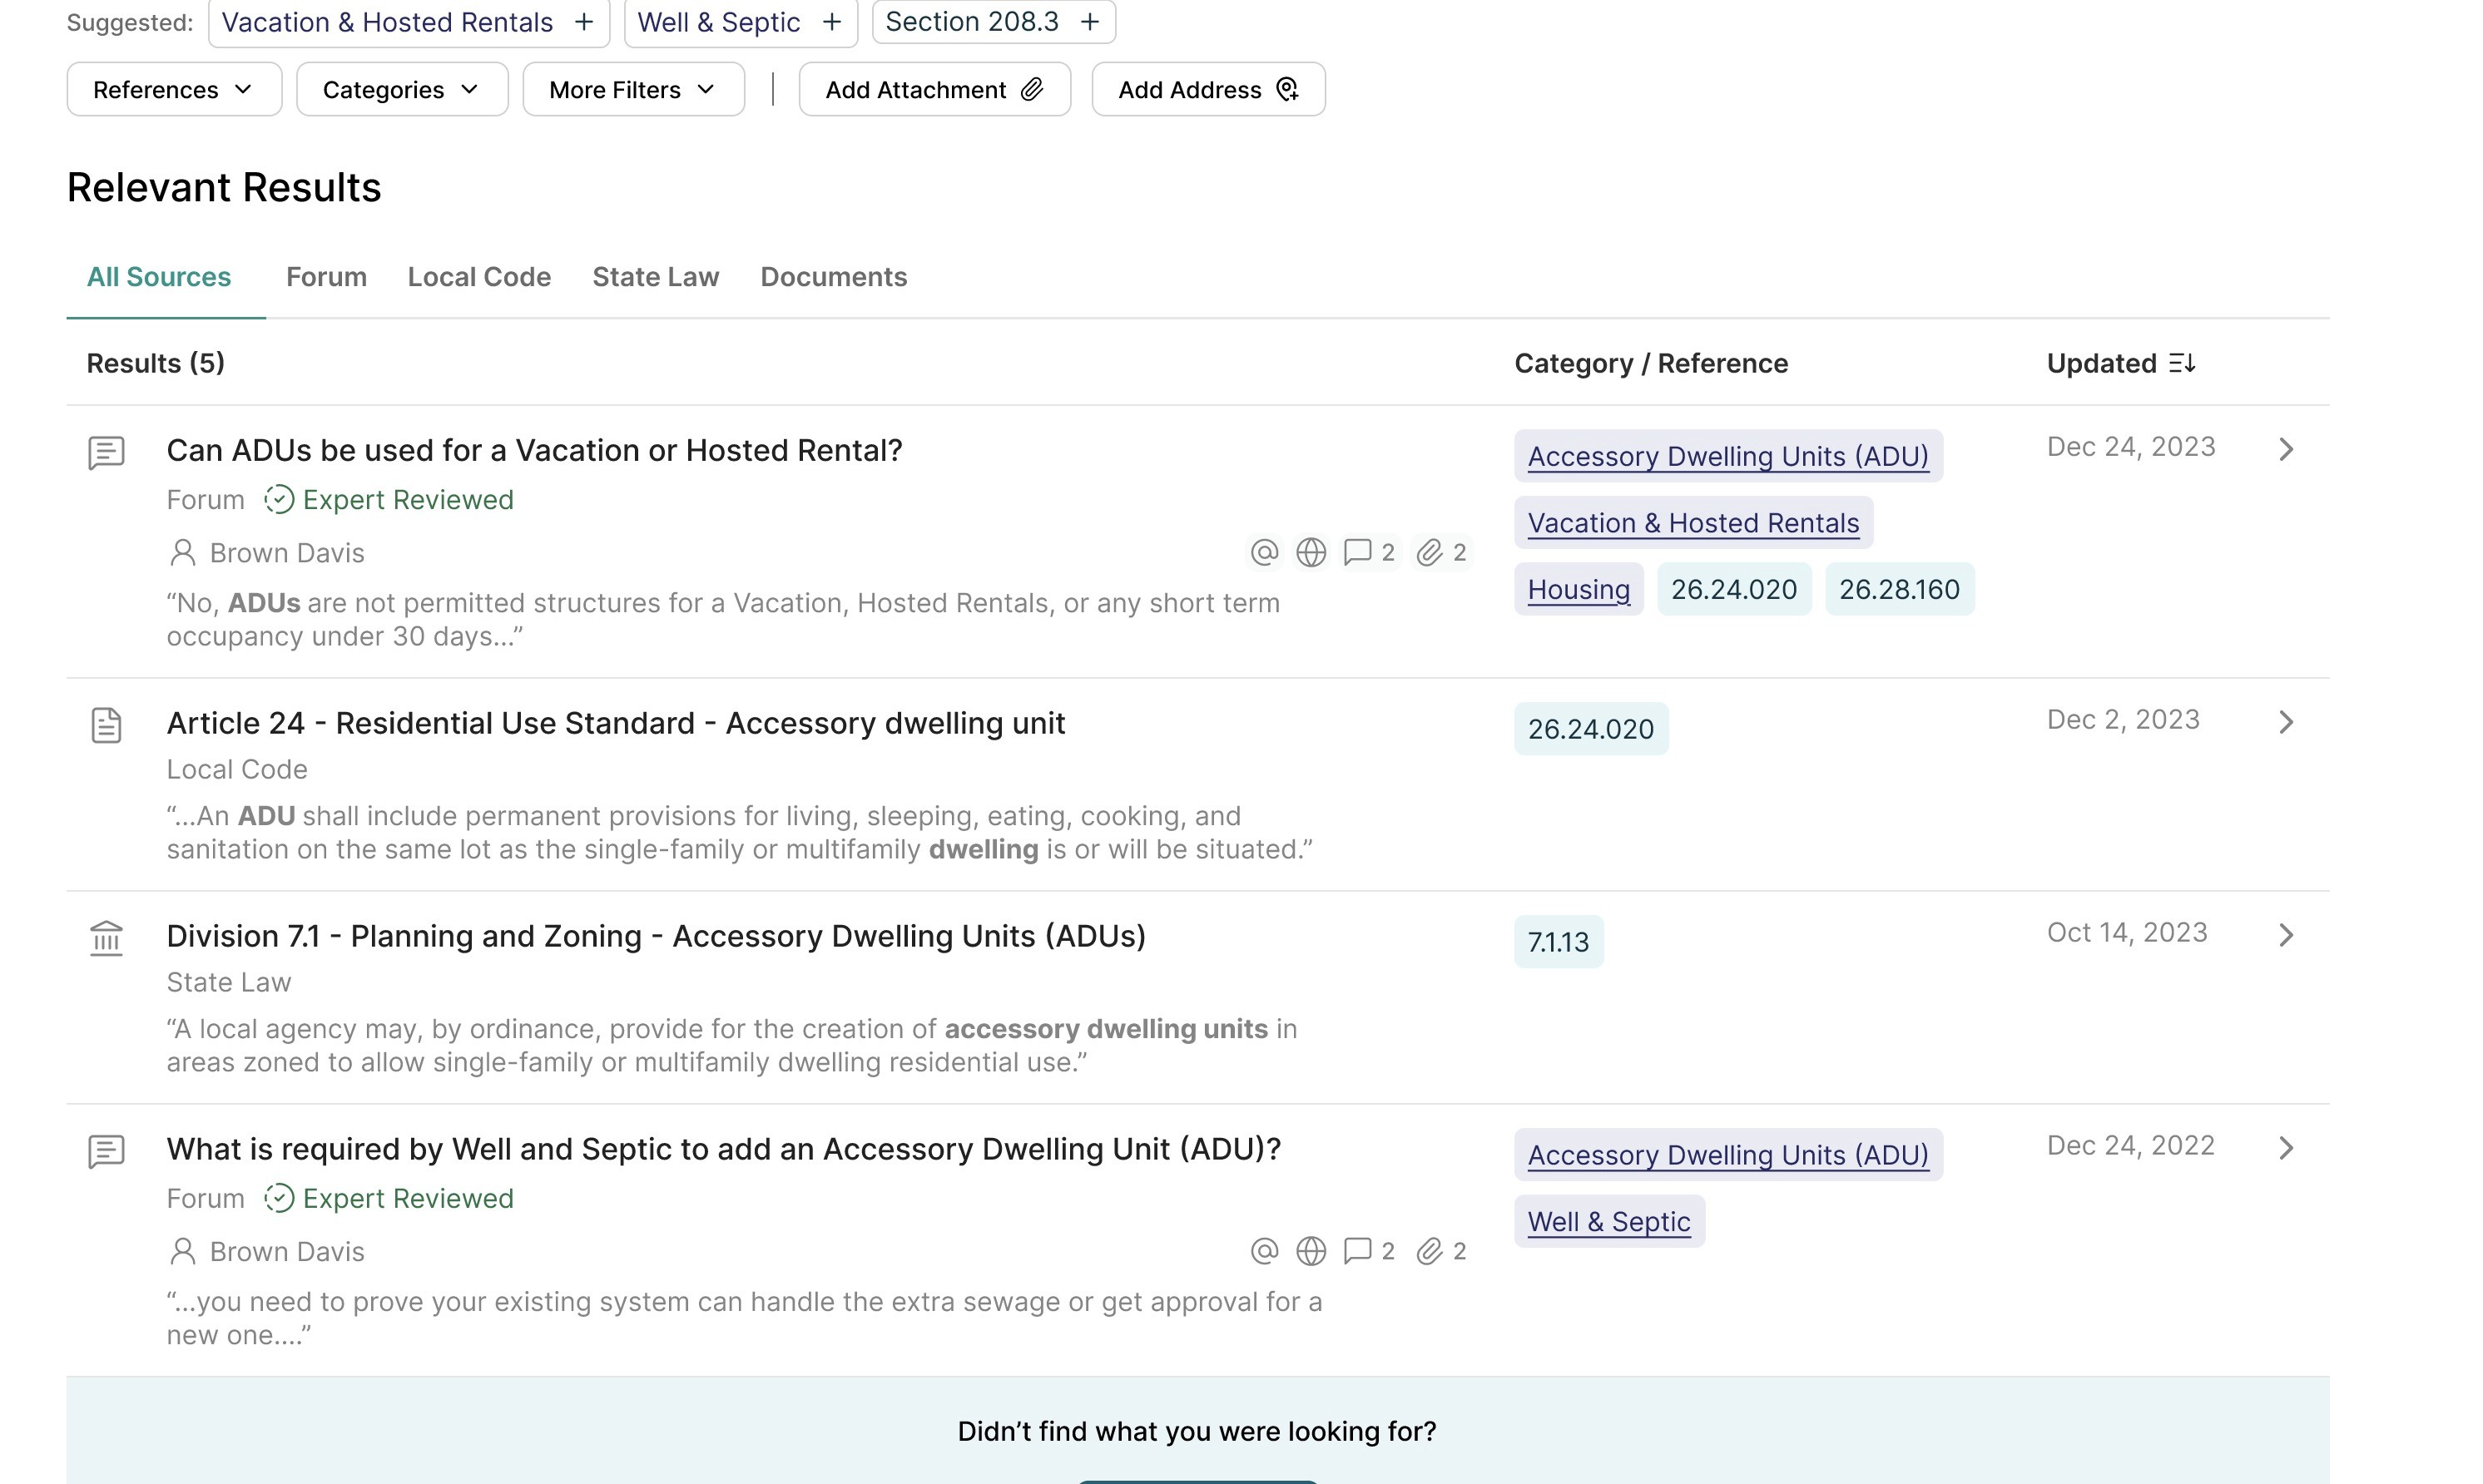This screenshot has height=1484, width=2483.
Task: Click the paperclip icon in Add Attachment
Action: pos(1032,90)
